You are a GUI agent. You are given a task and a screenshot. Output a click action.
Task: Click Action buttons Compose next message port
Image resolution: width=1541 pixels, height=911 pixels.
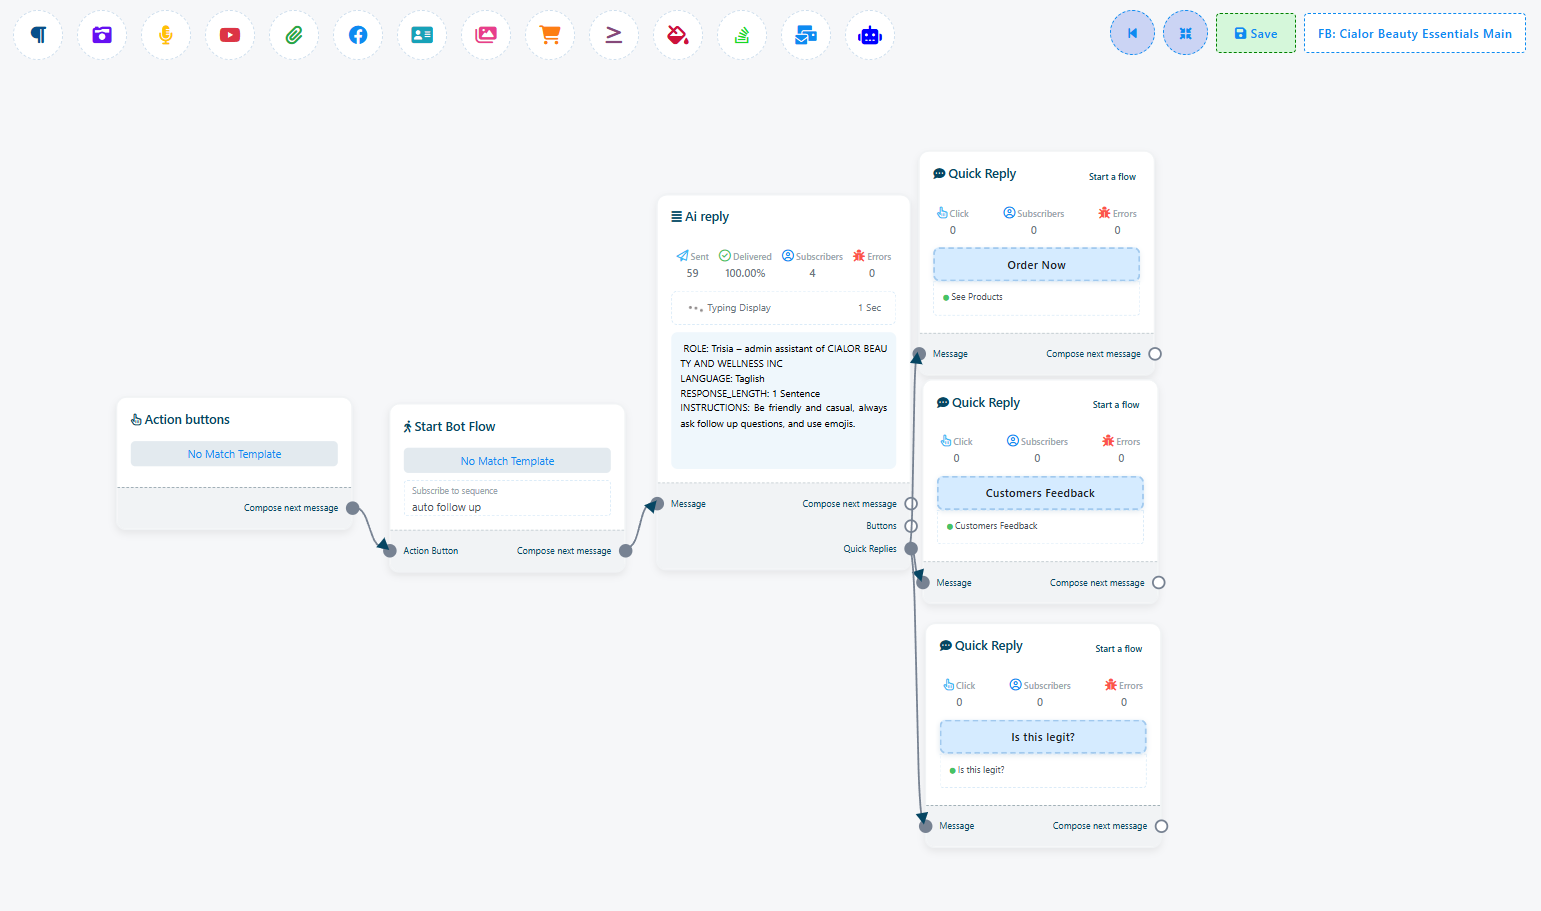353,508
